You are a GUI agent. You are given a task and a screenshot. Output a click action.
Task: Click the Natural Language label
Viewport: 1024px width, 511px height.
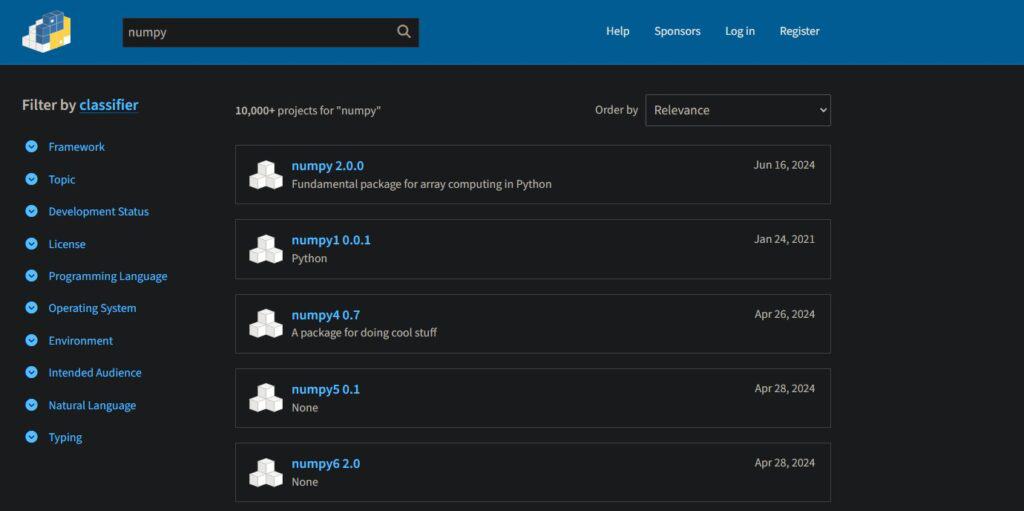(x=92, y=405)
